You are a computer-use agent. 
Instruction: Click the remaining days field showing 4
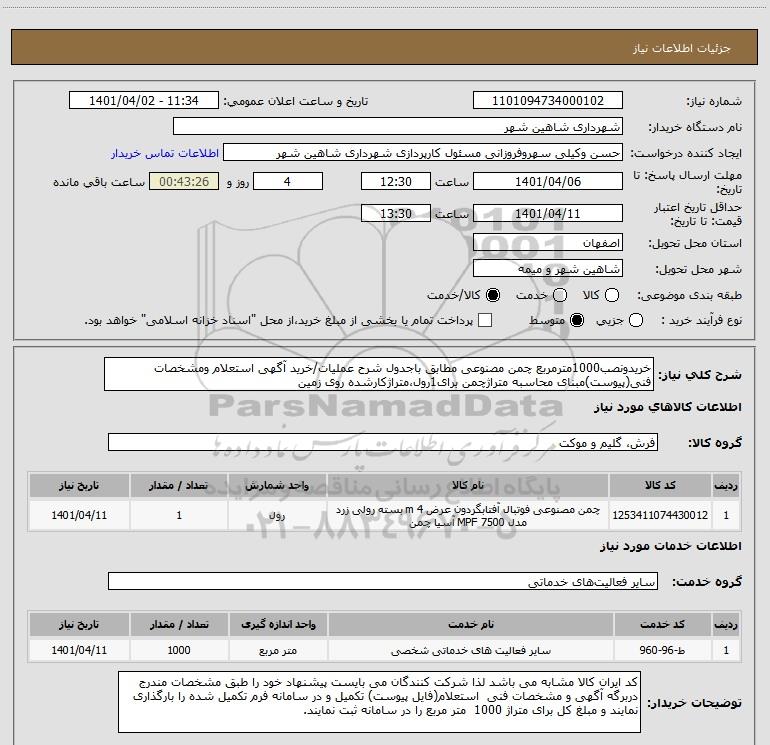pyautogui.click(x=288, y=181)
